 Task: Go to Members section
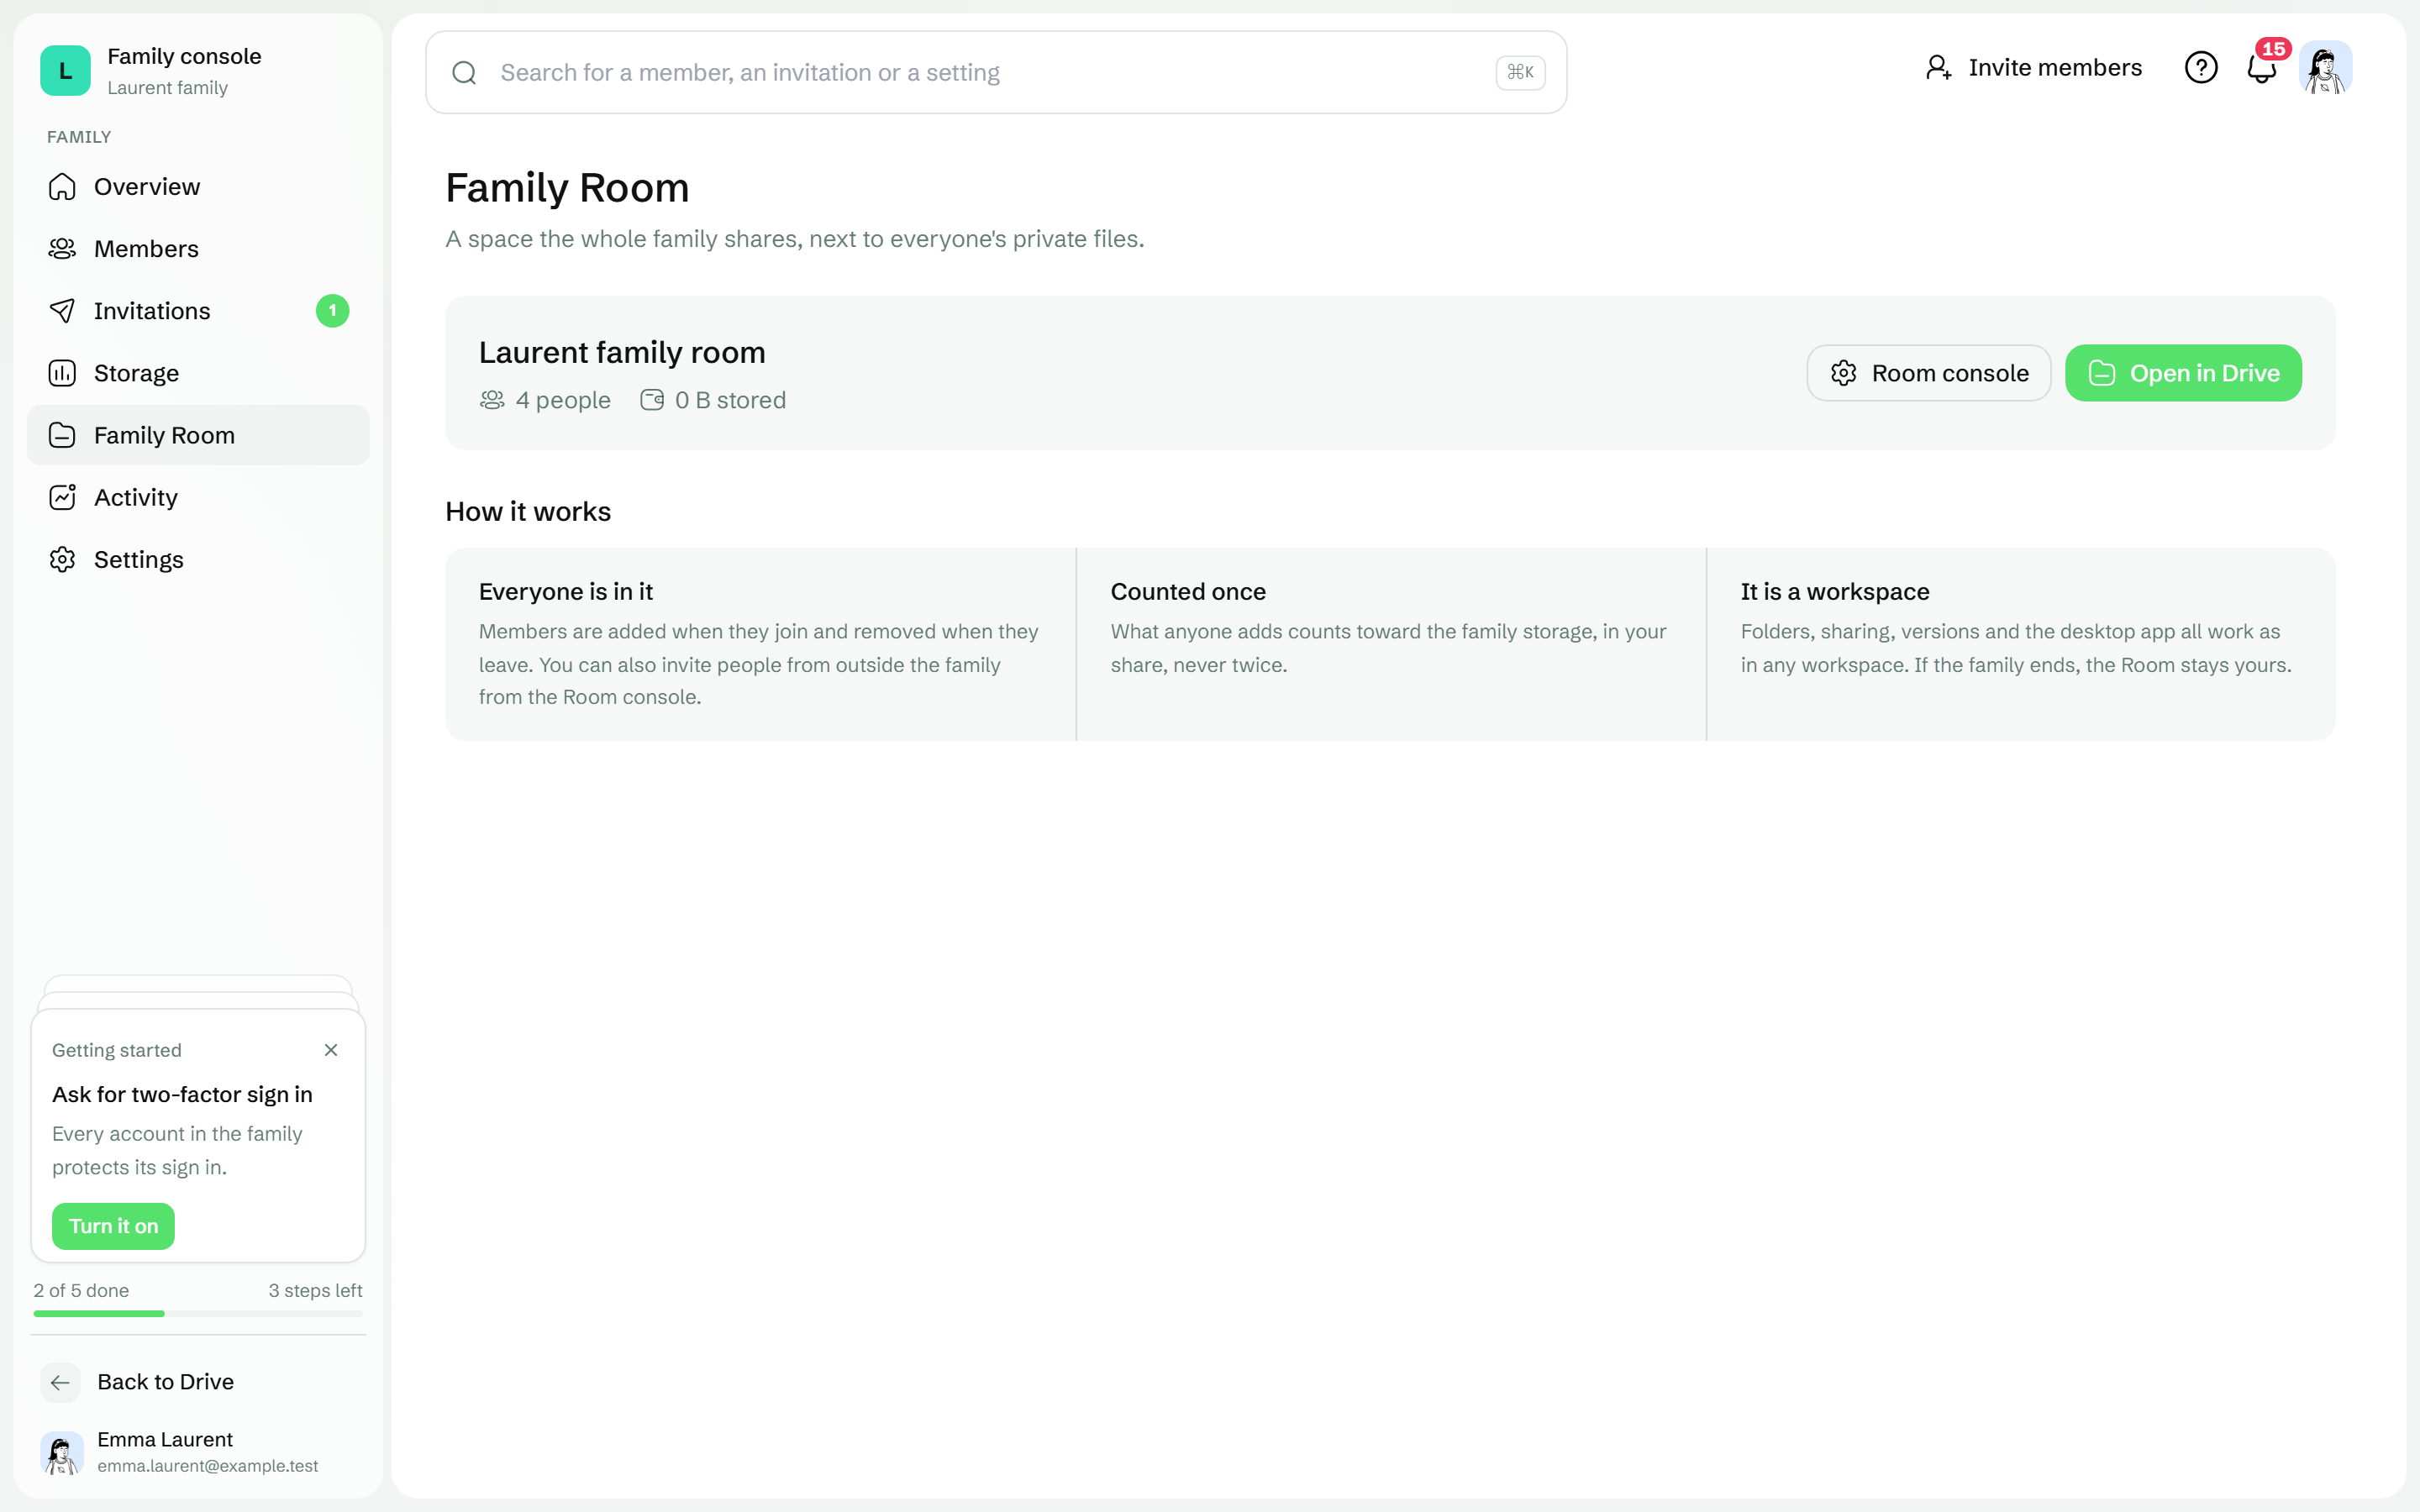[198, 249]
